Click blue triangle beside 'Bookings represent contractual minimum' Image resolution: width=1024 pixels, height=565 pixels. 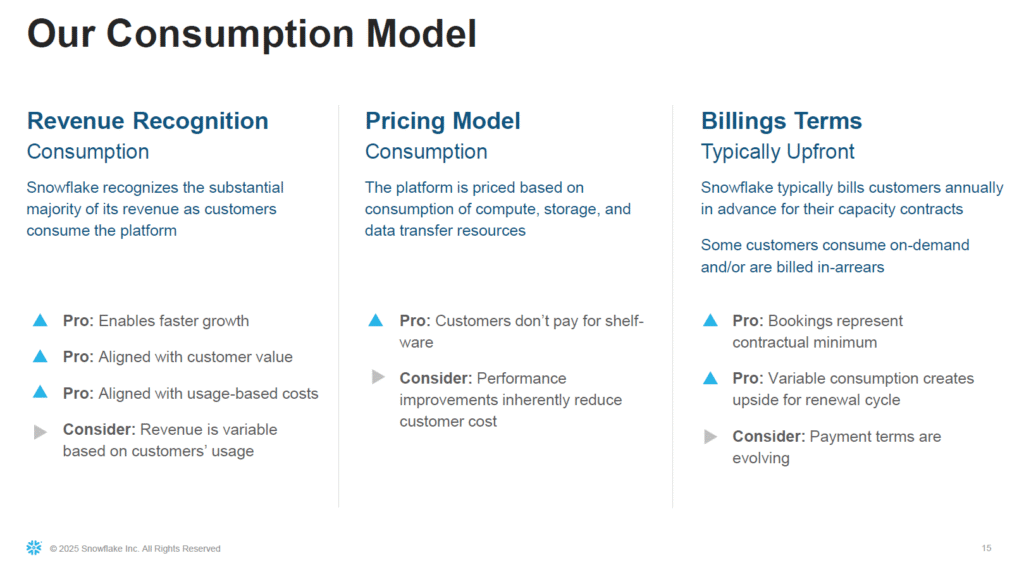click(711, 320)
